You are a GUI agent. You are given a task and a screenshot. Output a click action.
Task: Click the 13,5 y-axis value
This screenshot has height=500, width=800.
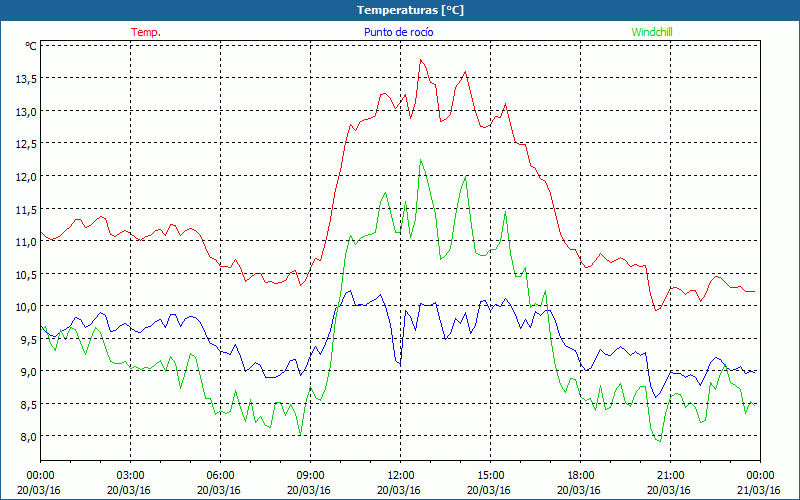pyautogui.click(x=25, y=79)
